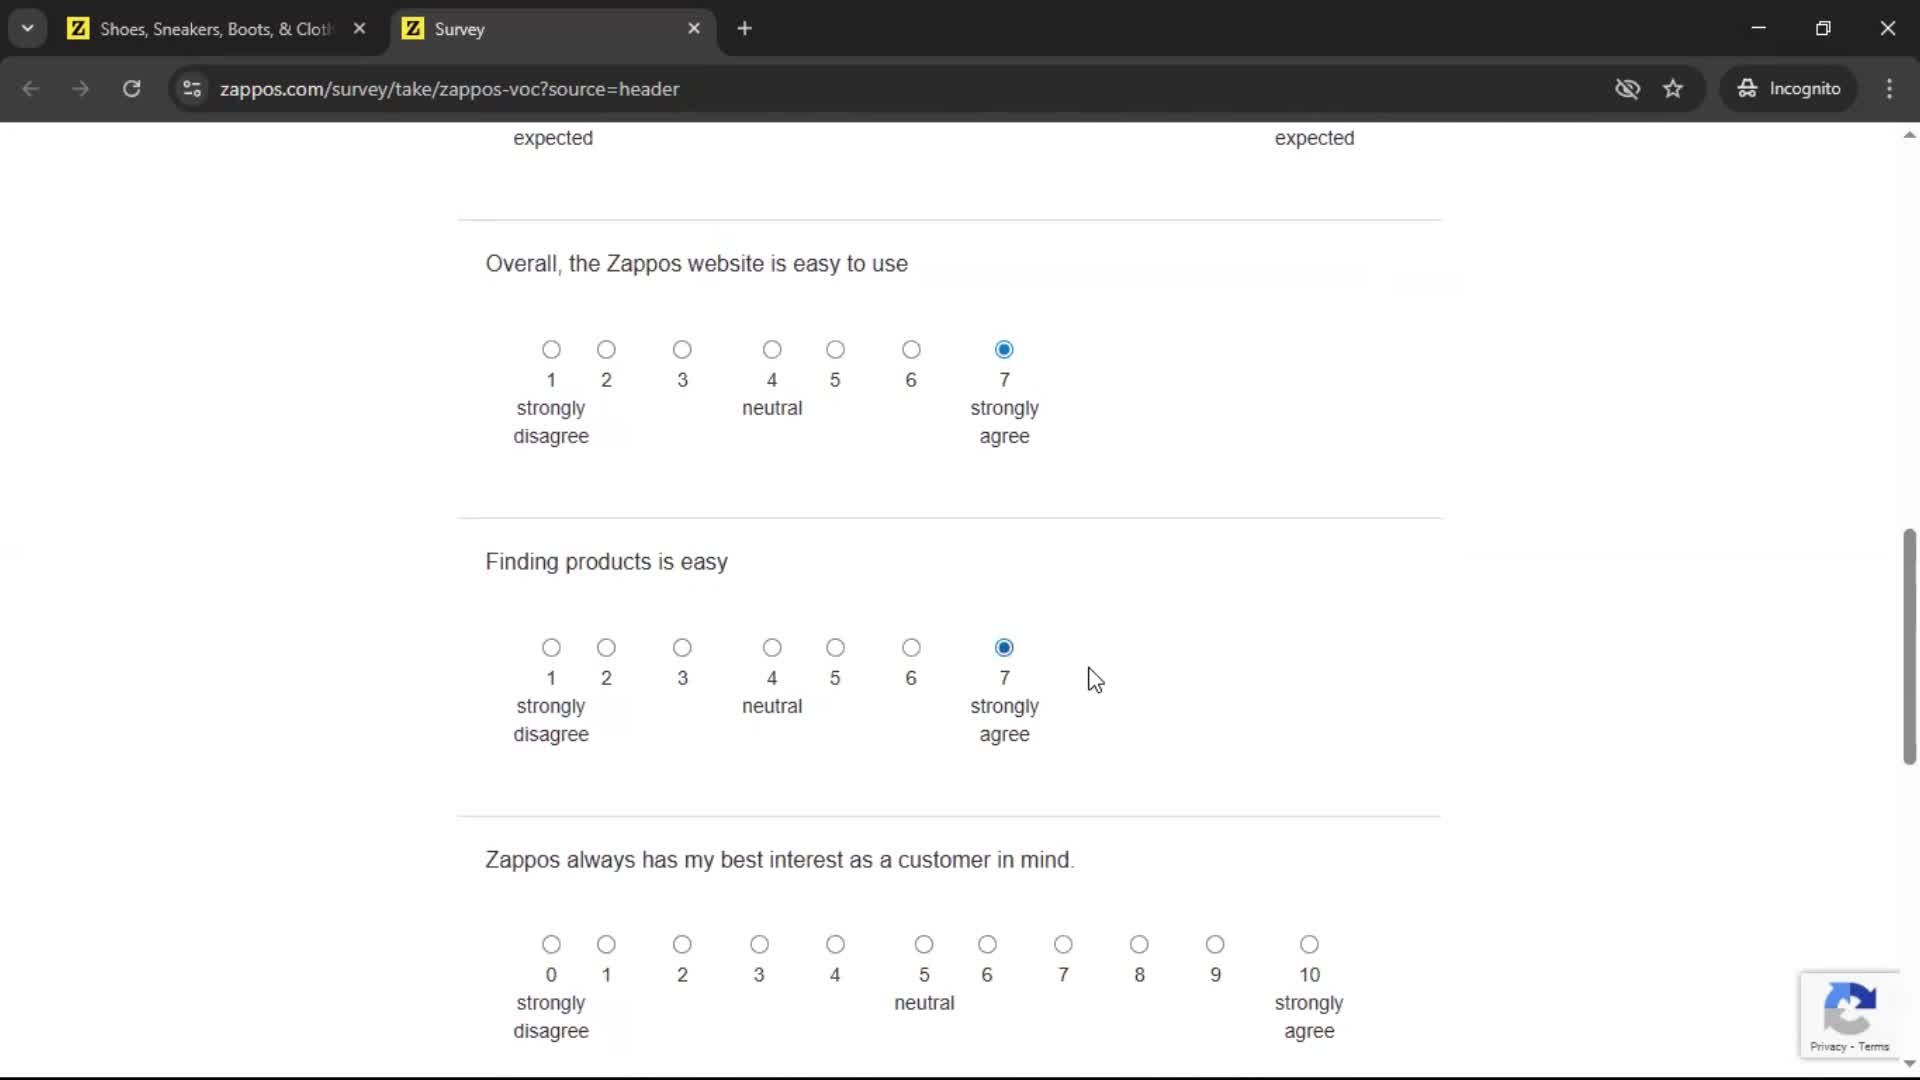Go back to previous page
This screenshot has width=1920, height=1080.
(31, 89)
